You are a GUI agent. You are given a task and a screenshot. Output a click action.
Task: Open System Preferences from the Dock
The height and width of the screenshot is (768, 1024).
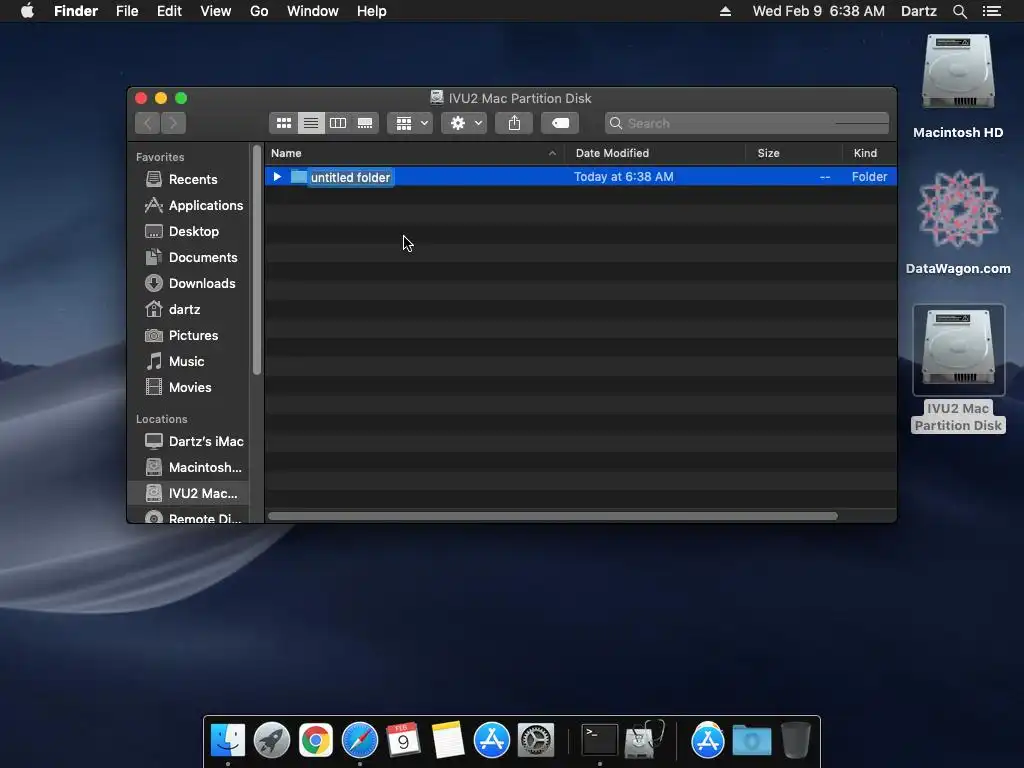[536, 740]
